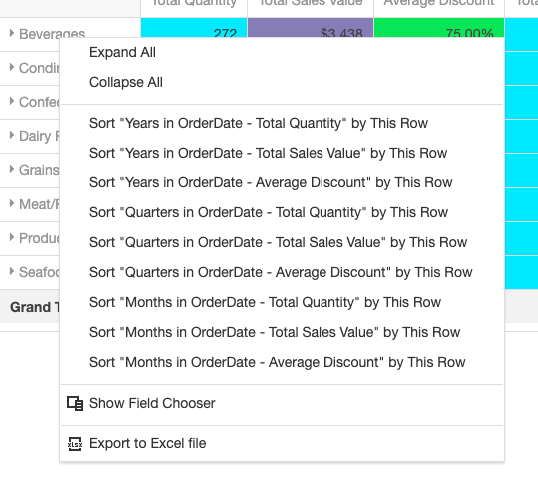
Task: Choose Expand All from context menu
Action: pos(282,52)
